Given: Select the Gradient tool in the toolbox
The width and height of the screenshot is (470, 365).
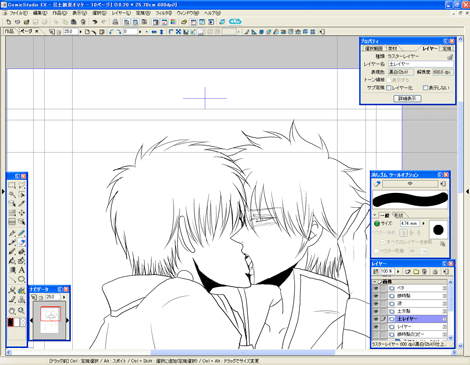Looking at the screenshot, I should click(x=12, y=270).
